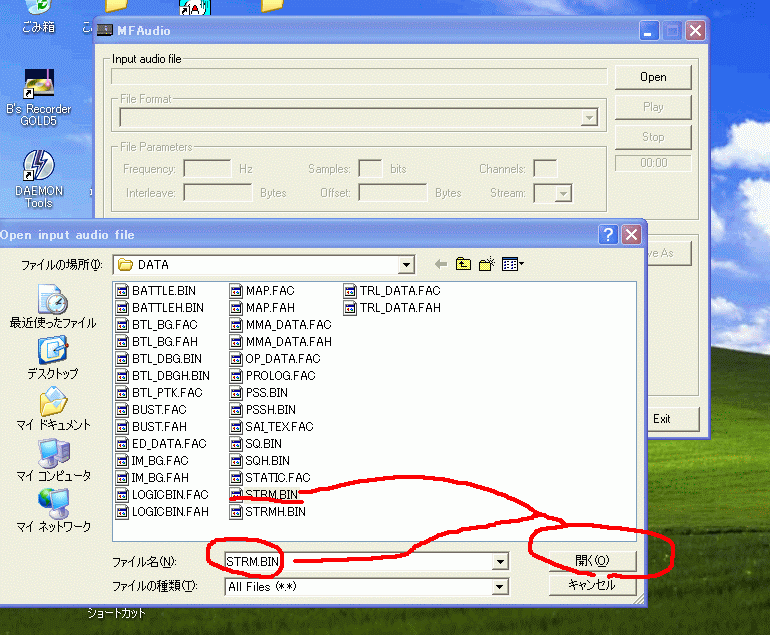Click the Create New Folder icon
Screen dimensions: 770x635
(487, 265)
